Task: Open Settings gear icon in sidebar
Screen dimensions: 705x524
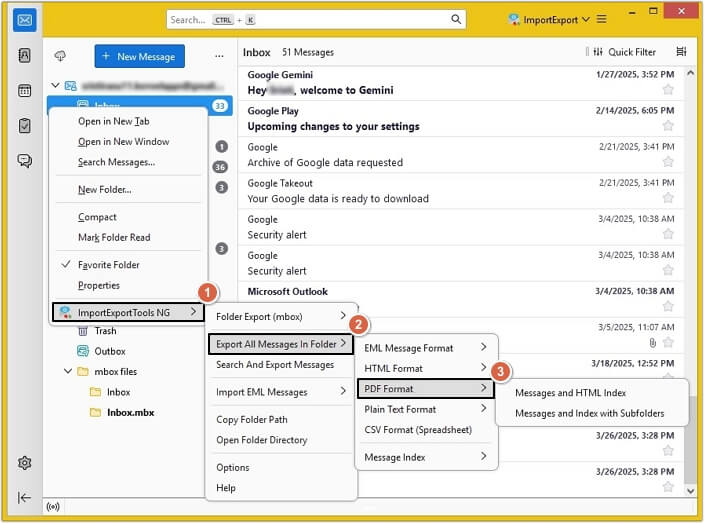Action: (x=25, y=463)
